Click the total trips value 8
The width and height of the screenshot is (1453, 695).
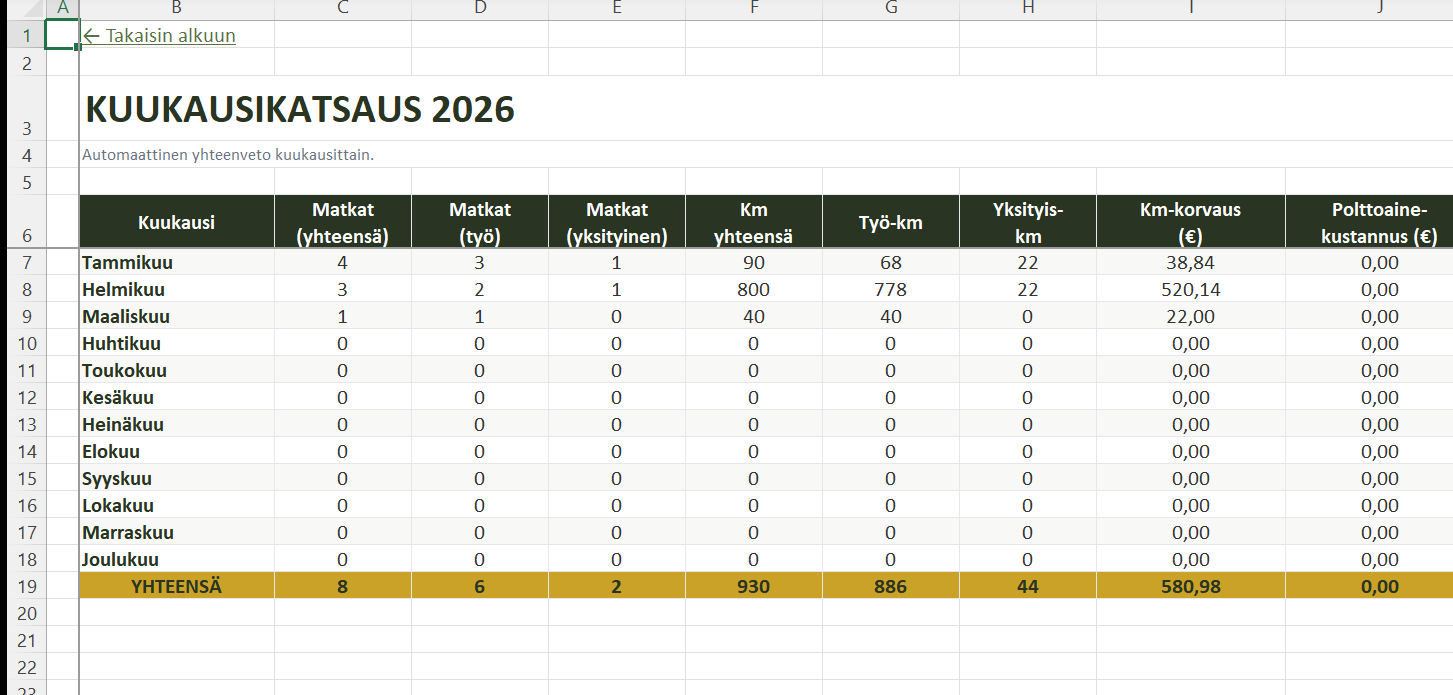point(343,587)
